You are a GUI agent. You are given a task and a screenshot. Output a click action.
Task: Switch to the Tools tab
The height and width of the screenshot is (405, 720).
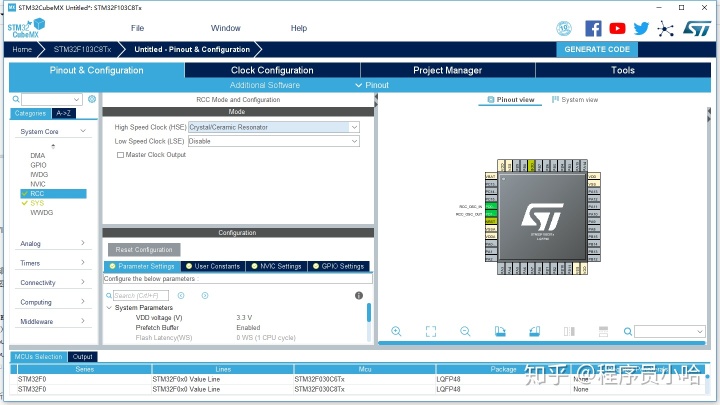click(623, 70)
